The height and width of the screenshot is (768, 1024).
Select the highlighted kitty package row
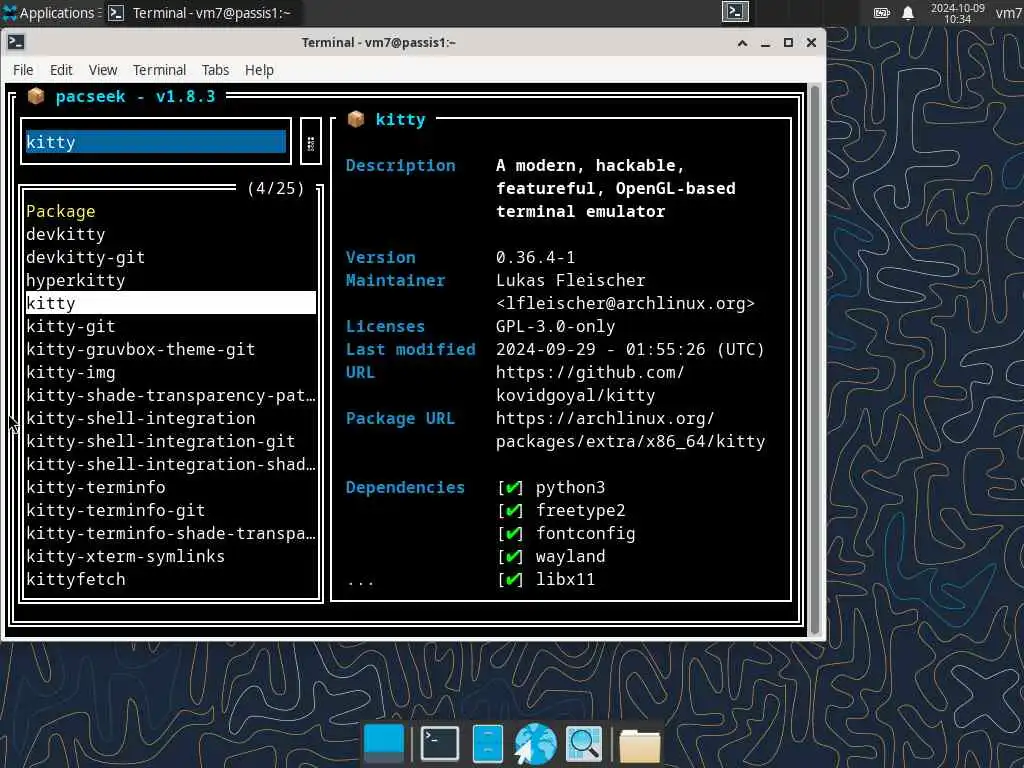pos(170,303)
